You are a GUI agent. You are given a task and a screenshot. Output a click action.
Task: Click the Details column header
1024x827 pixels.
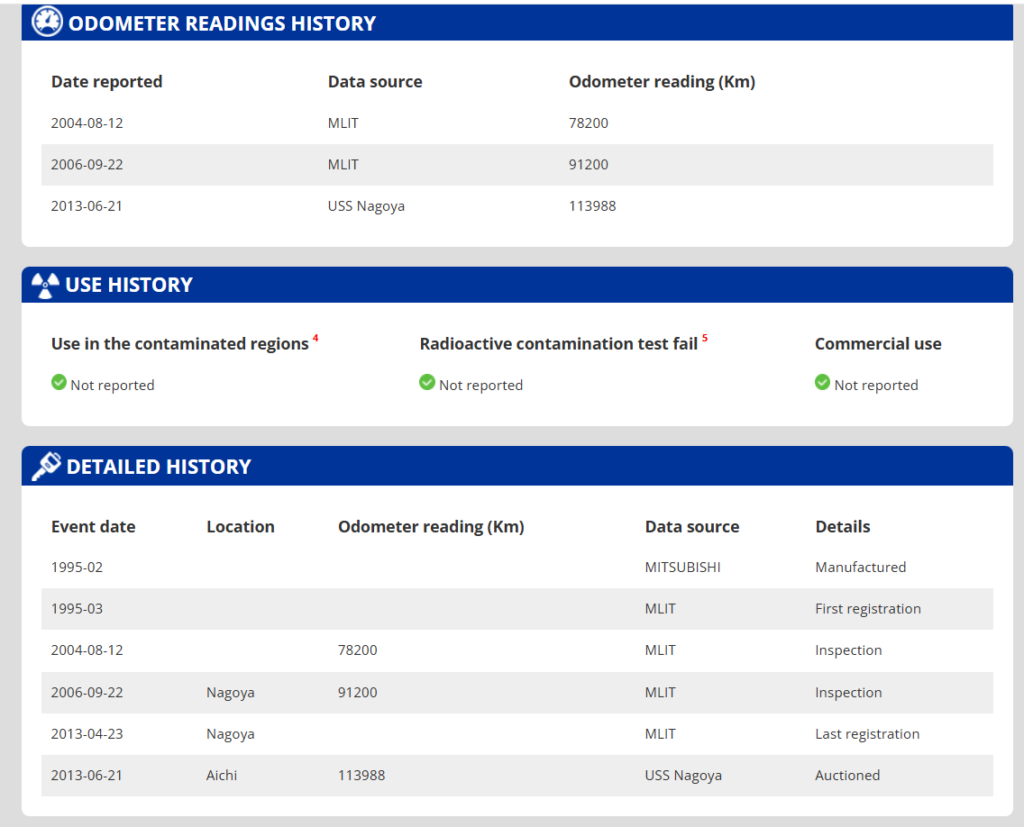[842, 527]
